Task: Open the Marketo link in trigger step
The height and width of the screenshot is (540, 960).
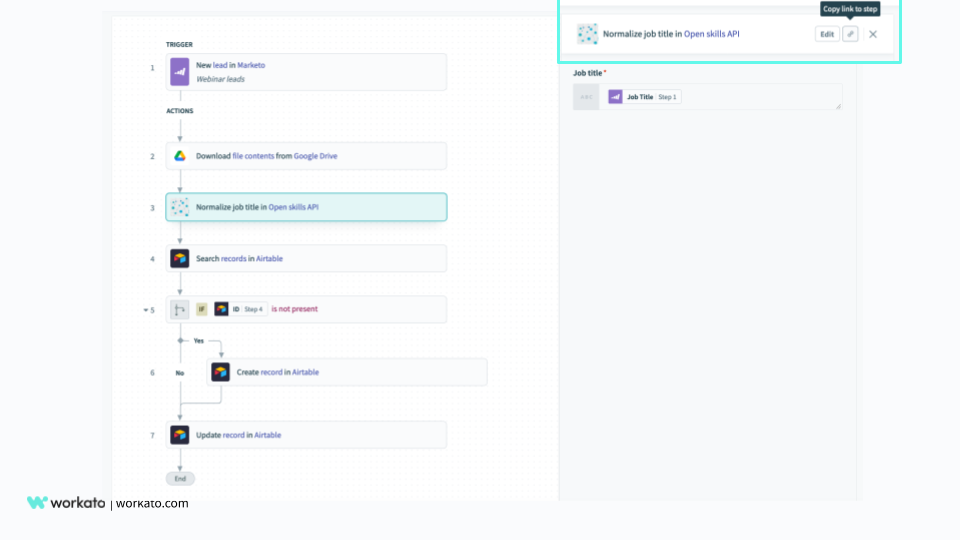Action: [251, 65]
